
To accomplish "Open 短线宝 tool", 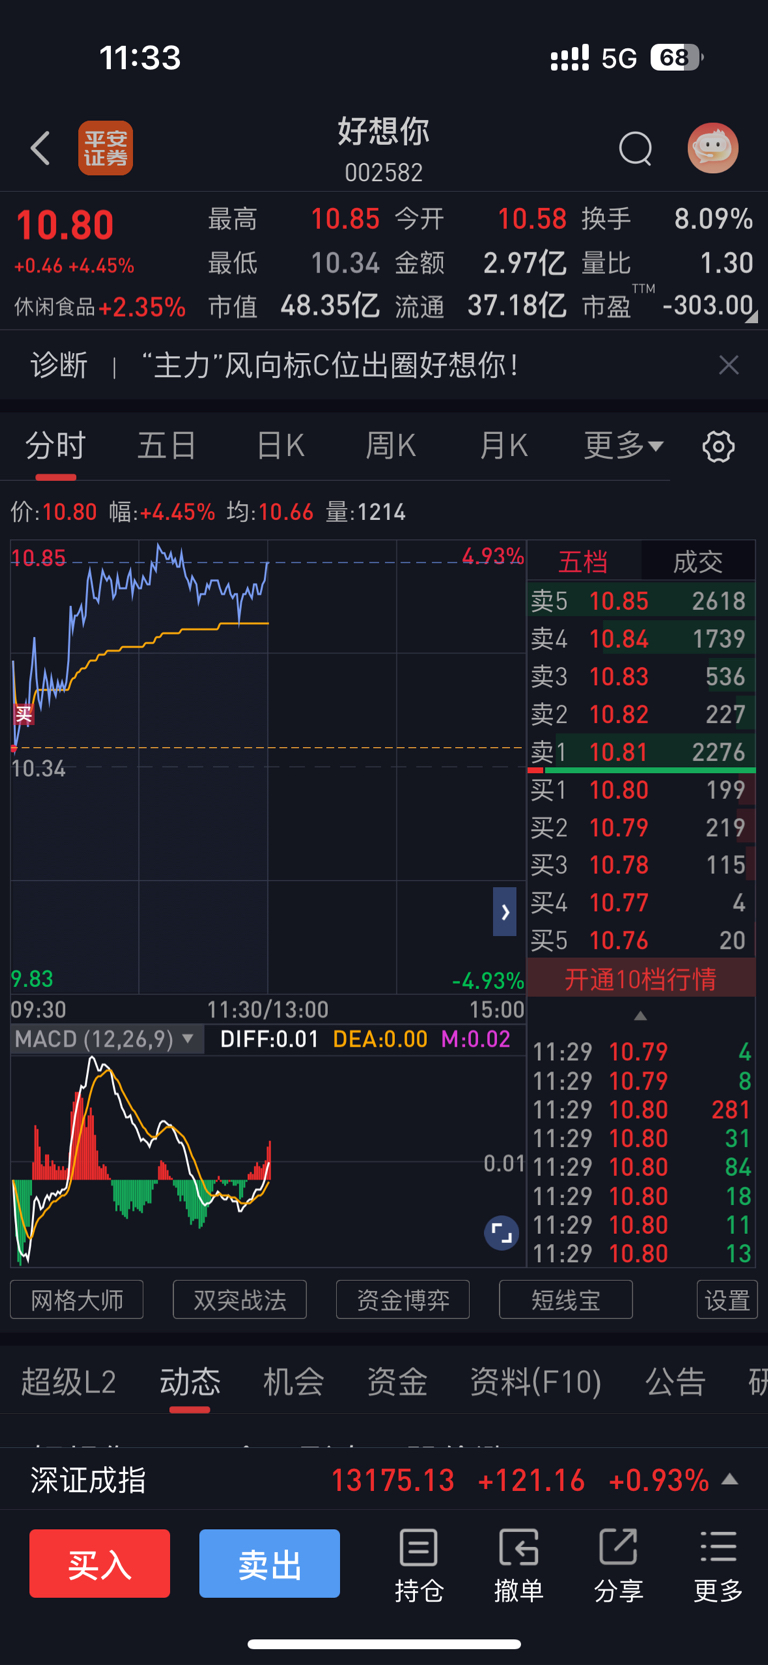I will [566, 1300].
